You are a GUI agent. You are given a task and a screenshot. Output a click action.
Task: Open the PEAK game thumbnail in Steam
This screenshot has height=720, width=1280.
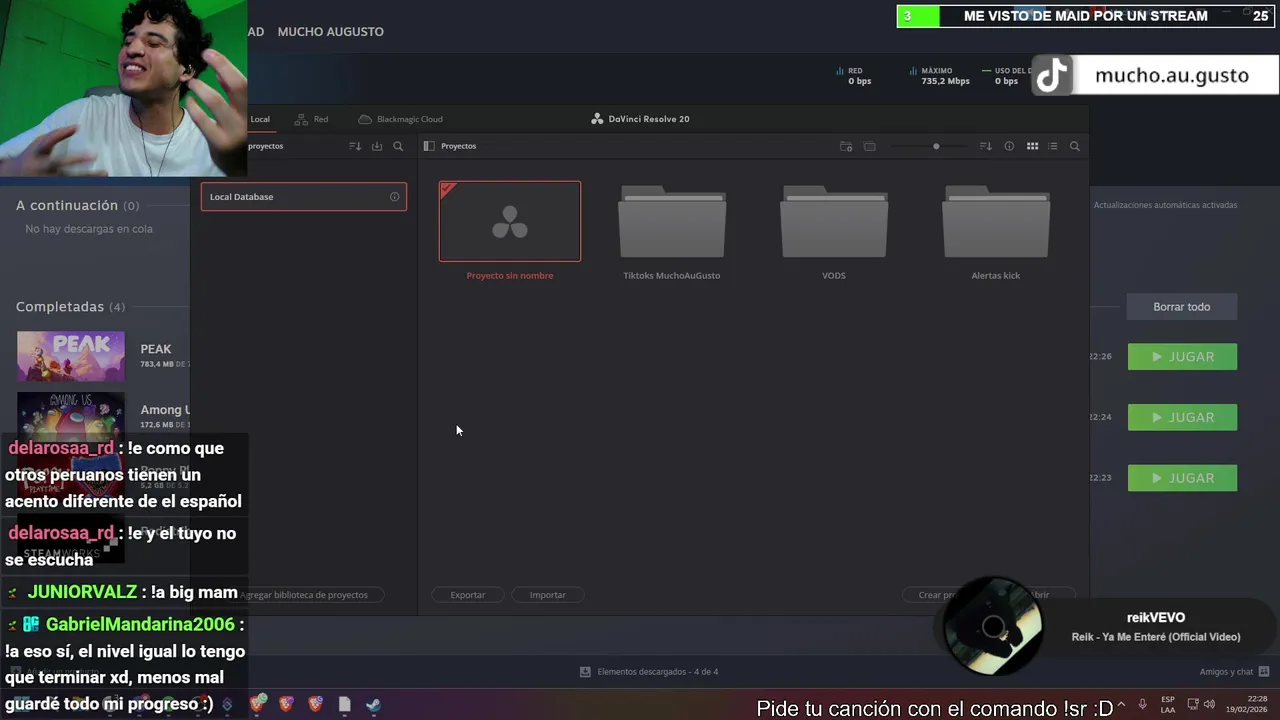click(x=71, y=356)
